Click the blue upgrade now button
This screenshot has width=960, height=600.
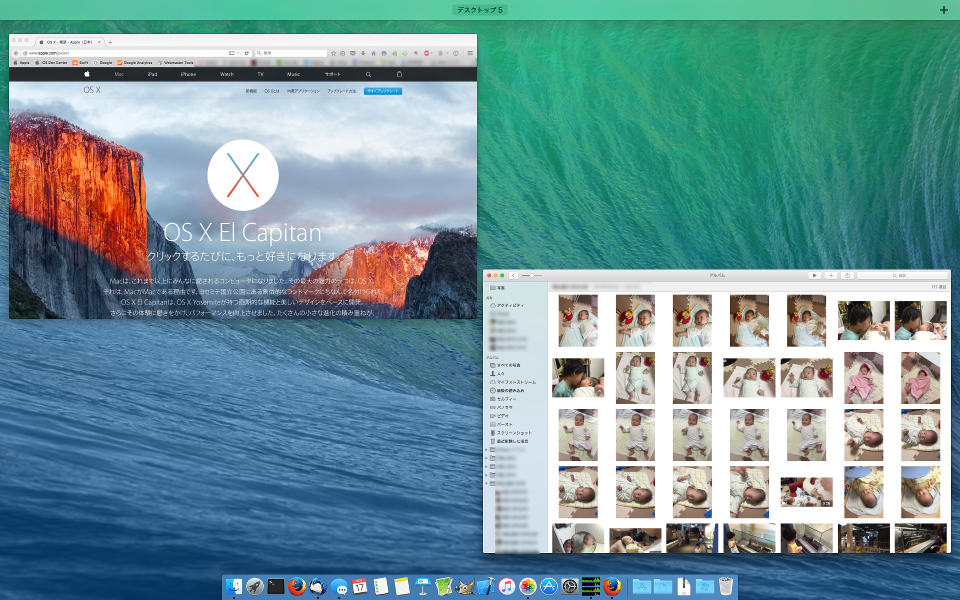click(x=383, y=91)
